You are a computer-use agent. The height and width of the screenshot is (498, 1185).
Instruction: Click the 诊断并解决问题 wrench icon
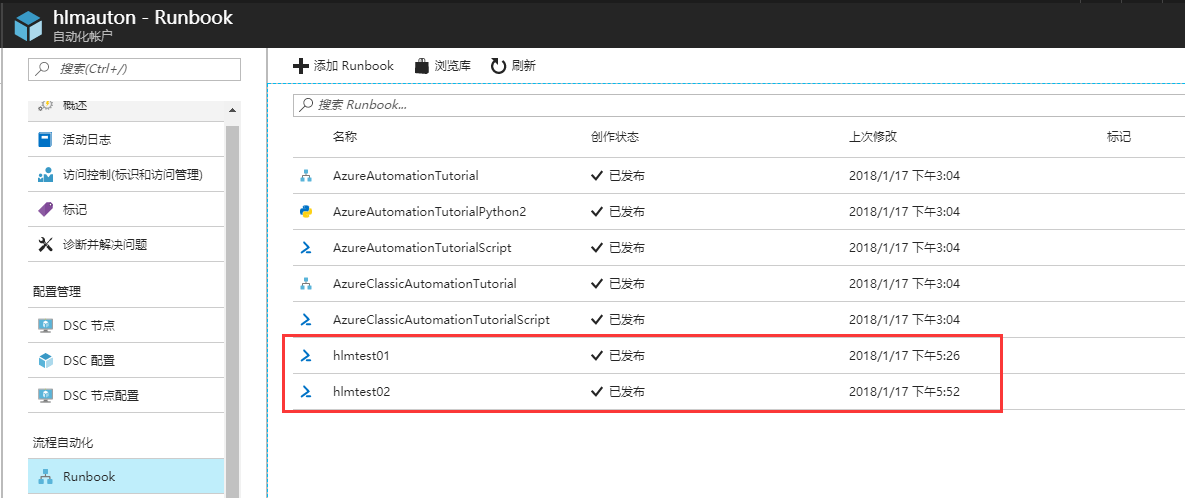(45, 244)
